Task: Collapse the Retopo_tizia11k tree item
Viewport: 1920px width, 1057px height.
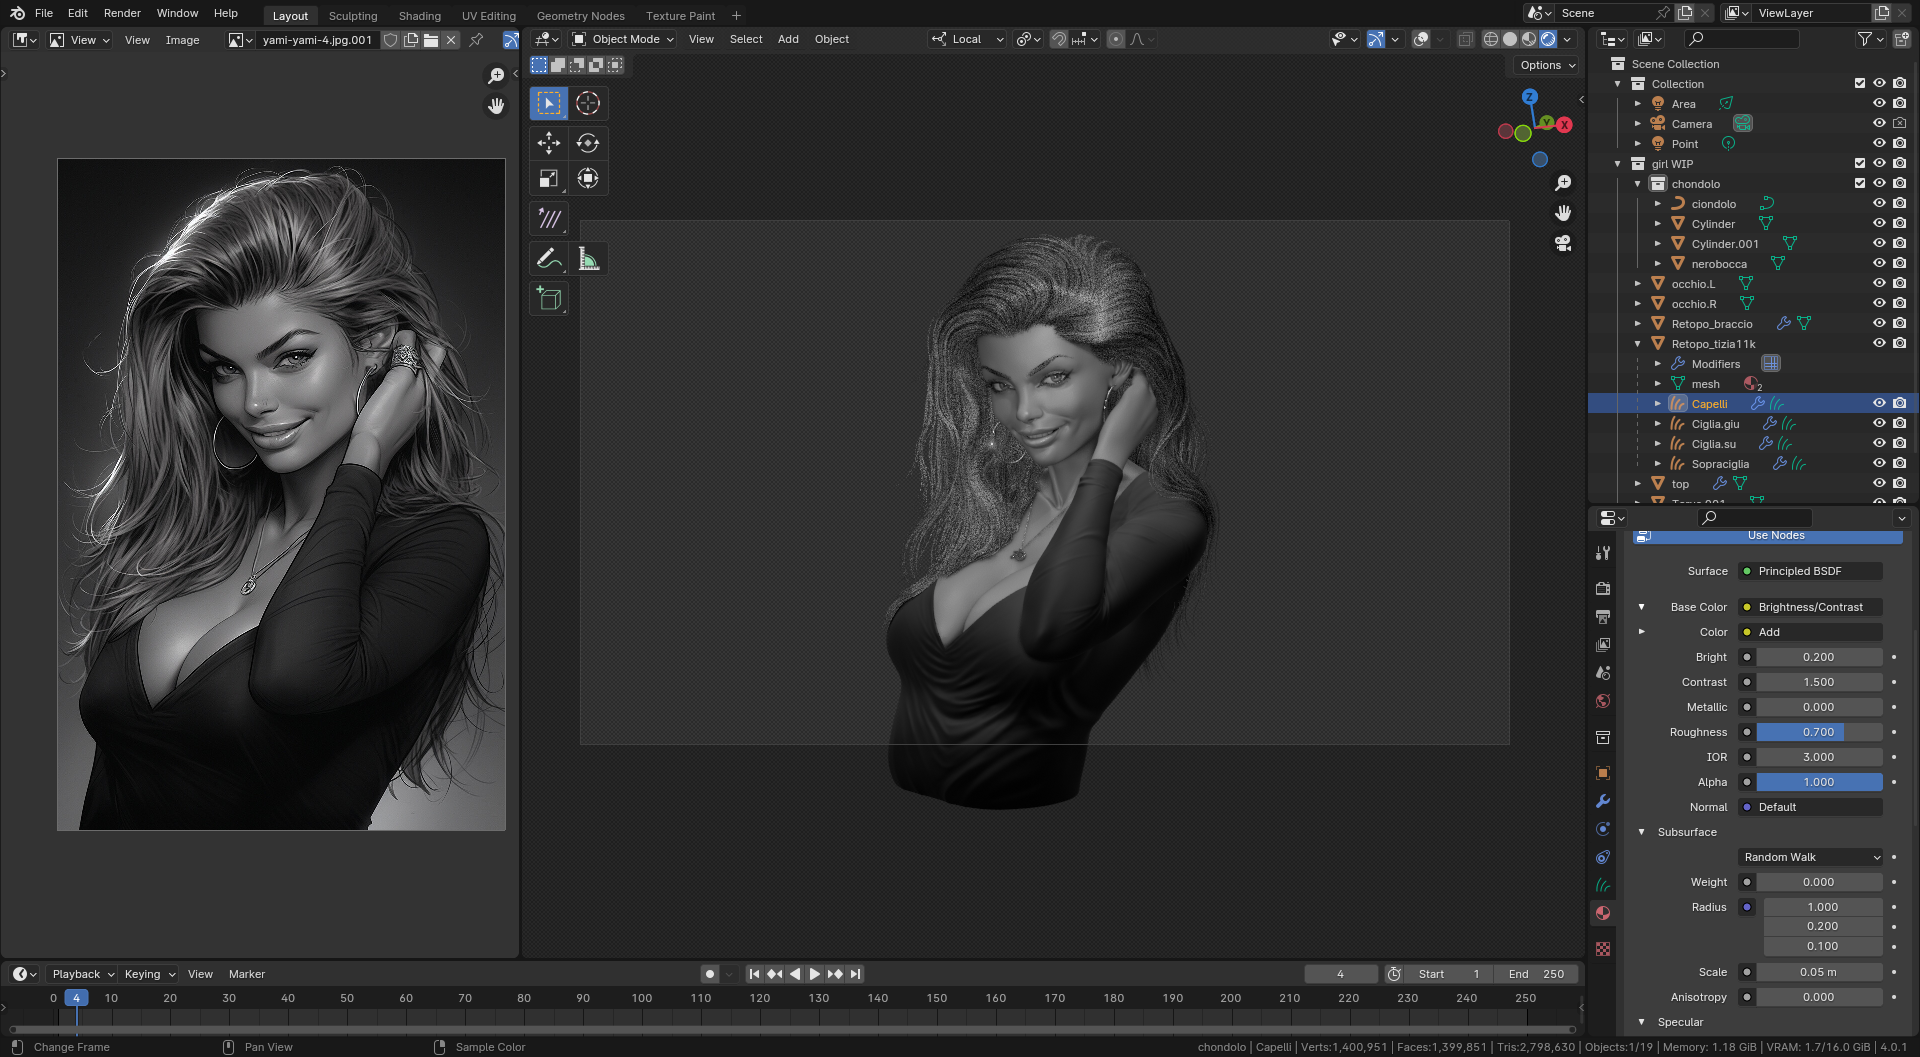Action: 1638,344
